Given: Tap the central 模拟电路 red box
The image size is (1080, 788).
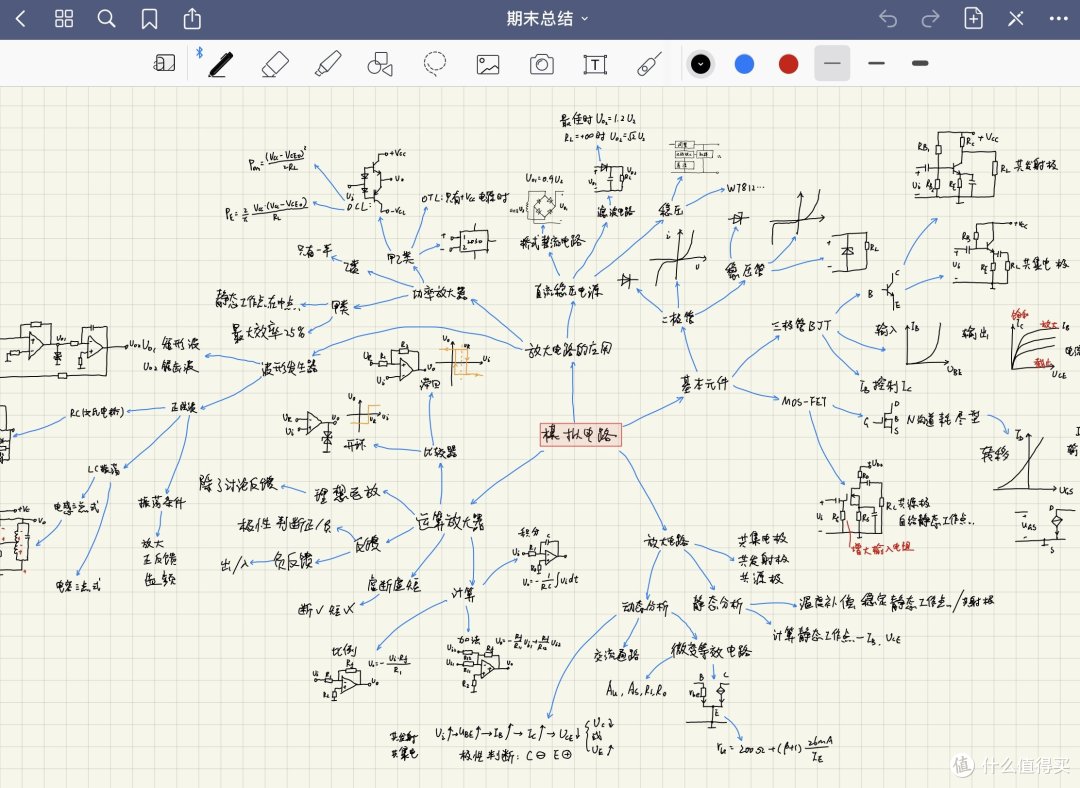Looking at the screenshot, I should (x=581, y=435).
